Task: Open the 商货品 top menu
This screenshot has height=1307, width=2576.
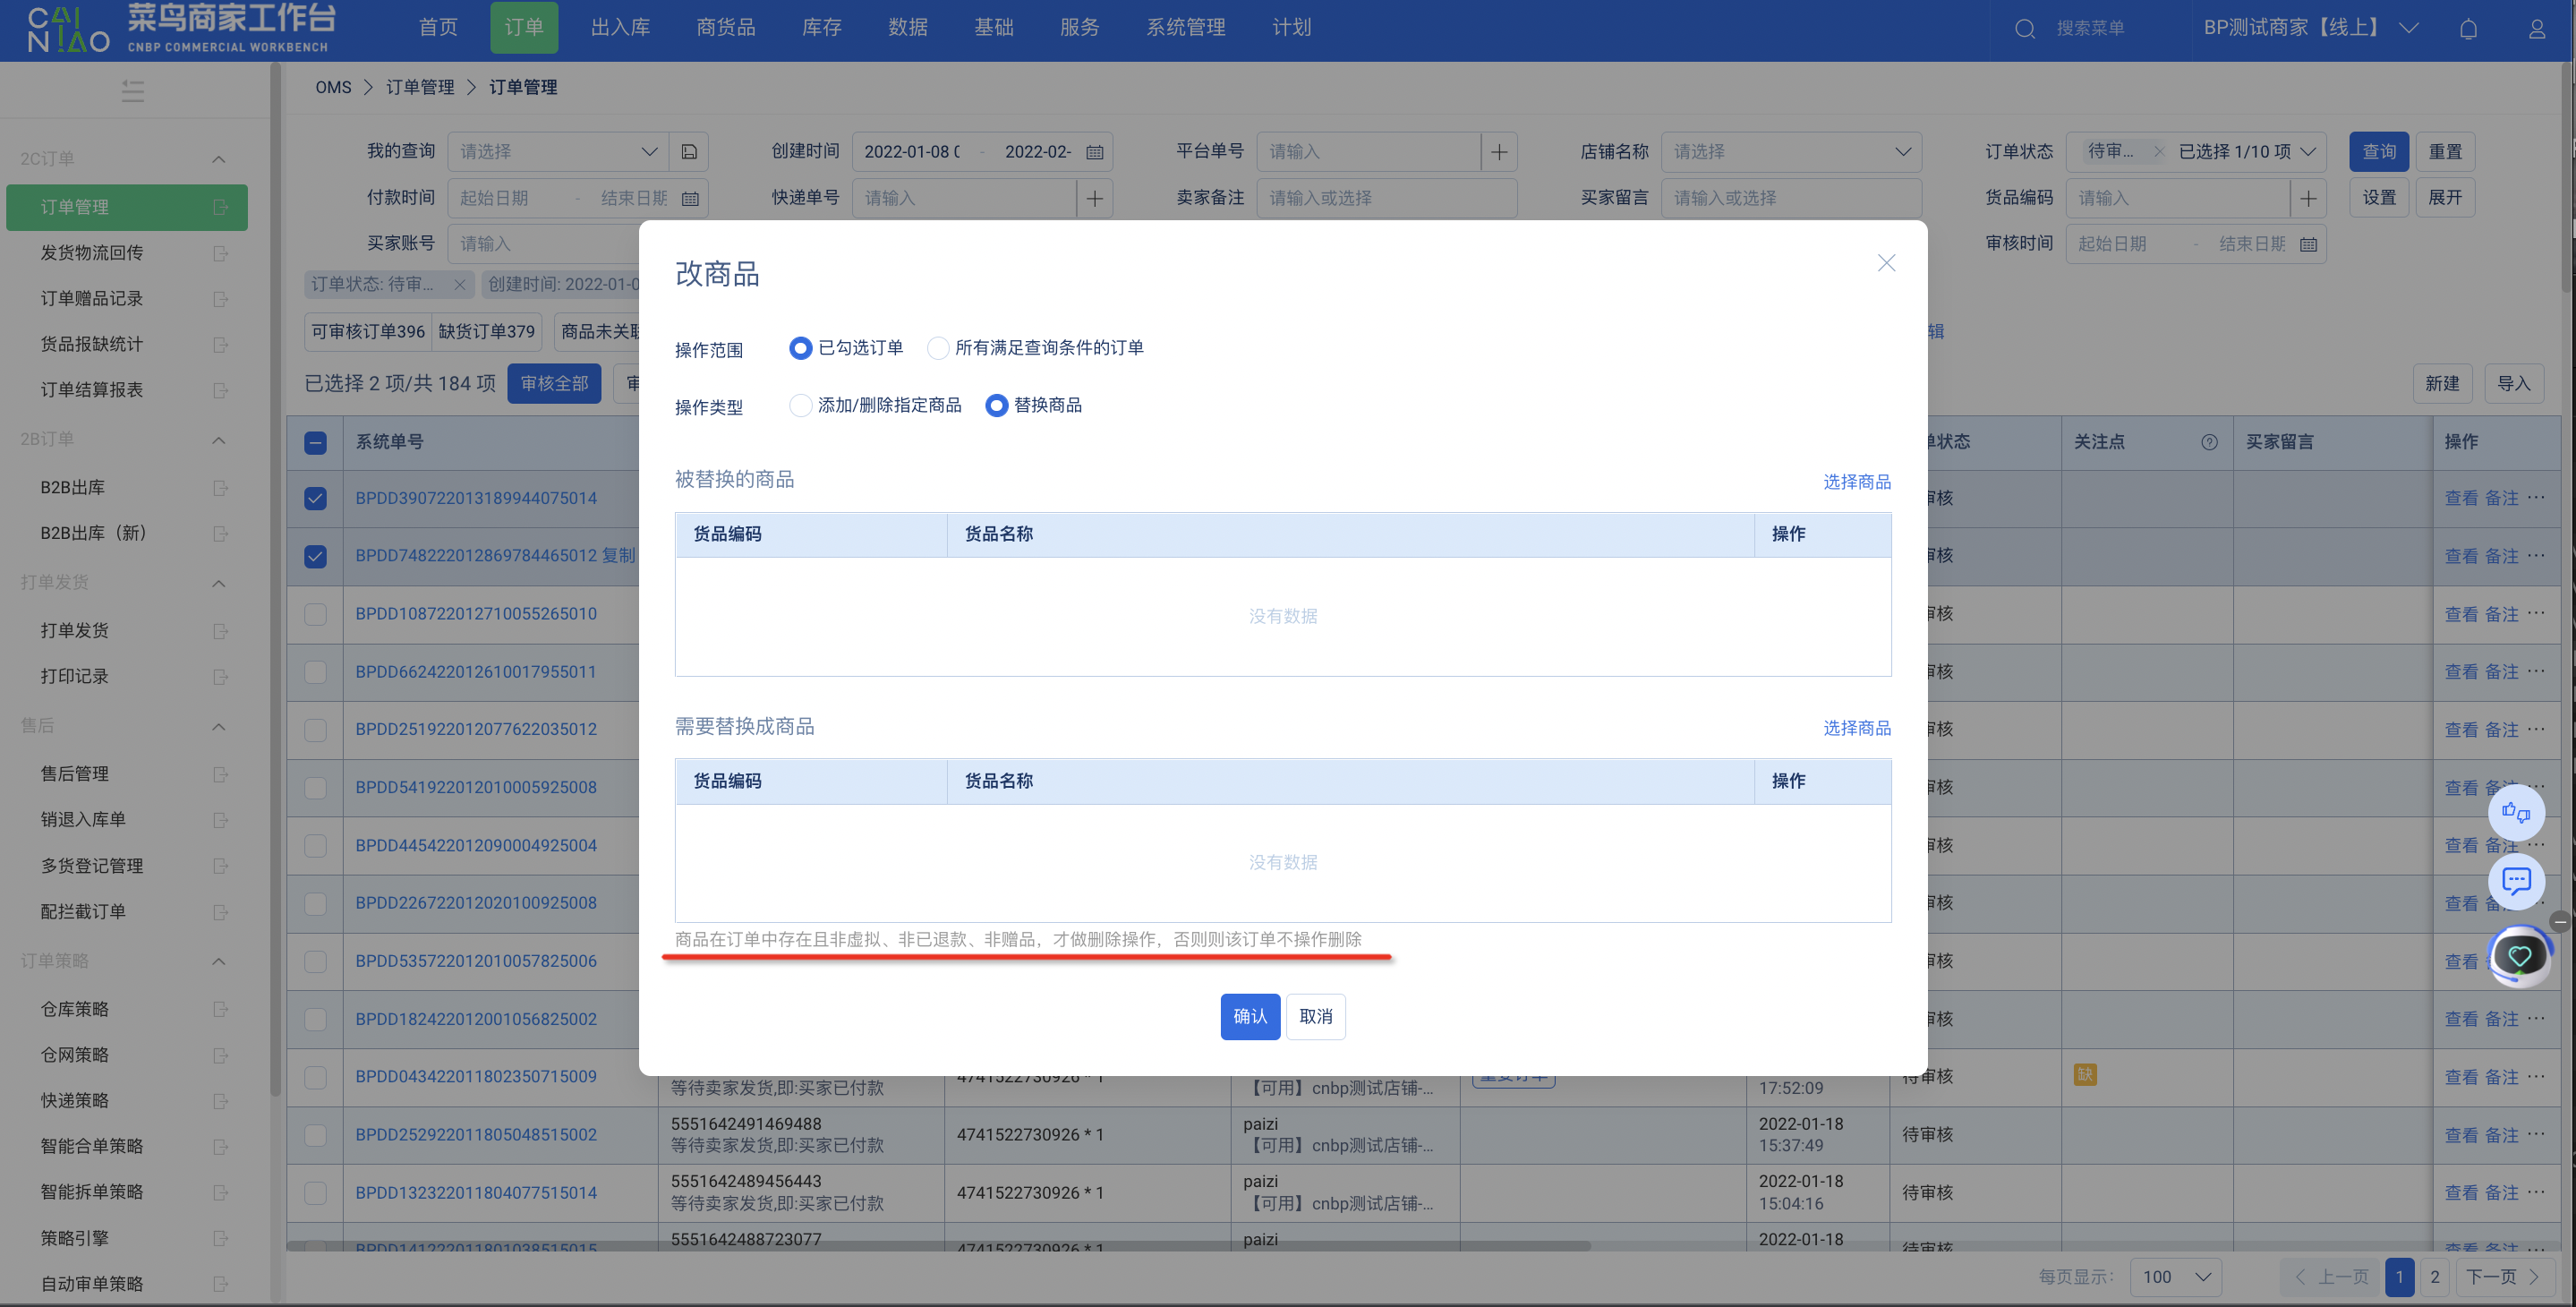Action: (725, 28)
